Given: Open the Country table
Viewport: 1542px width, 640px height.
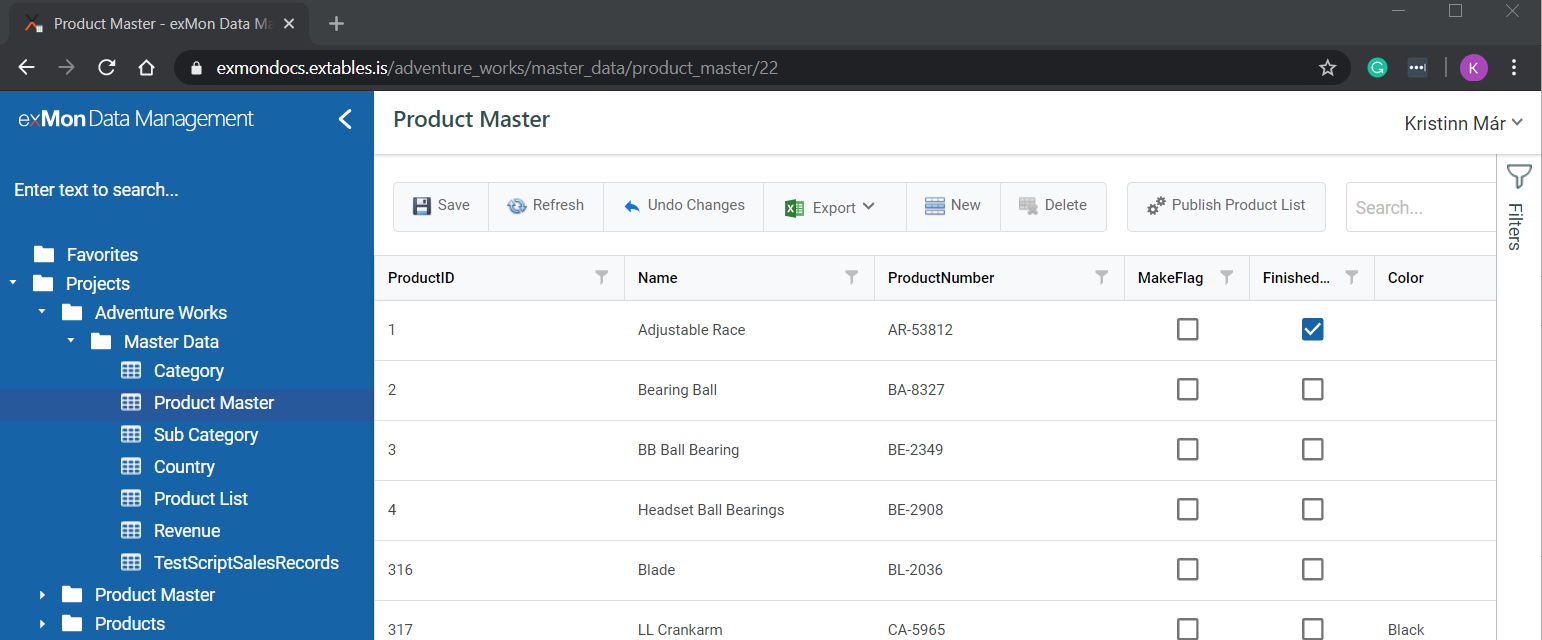Looking at the screenshot, I should point(184,467).
